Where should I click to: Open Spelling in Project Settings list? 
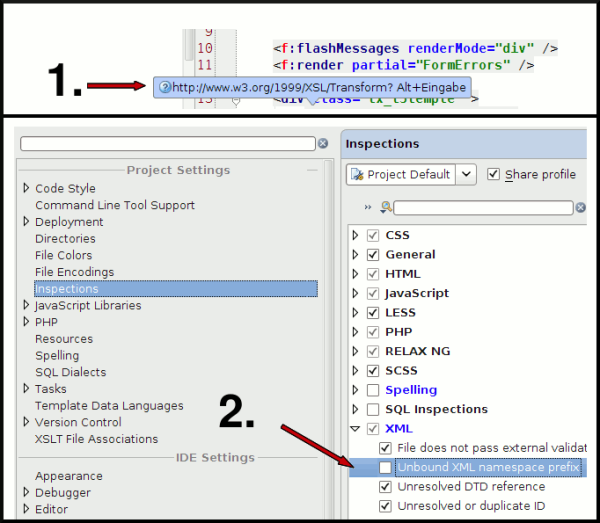(57, 355)
